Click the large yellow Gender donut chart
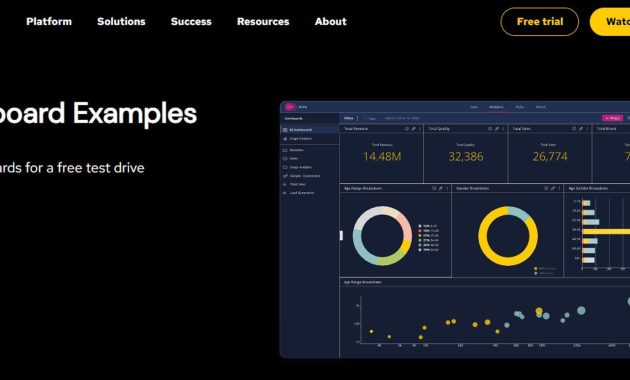 pos(508,236)
